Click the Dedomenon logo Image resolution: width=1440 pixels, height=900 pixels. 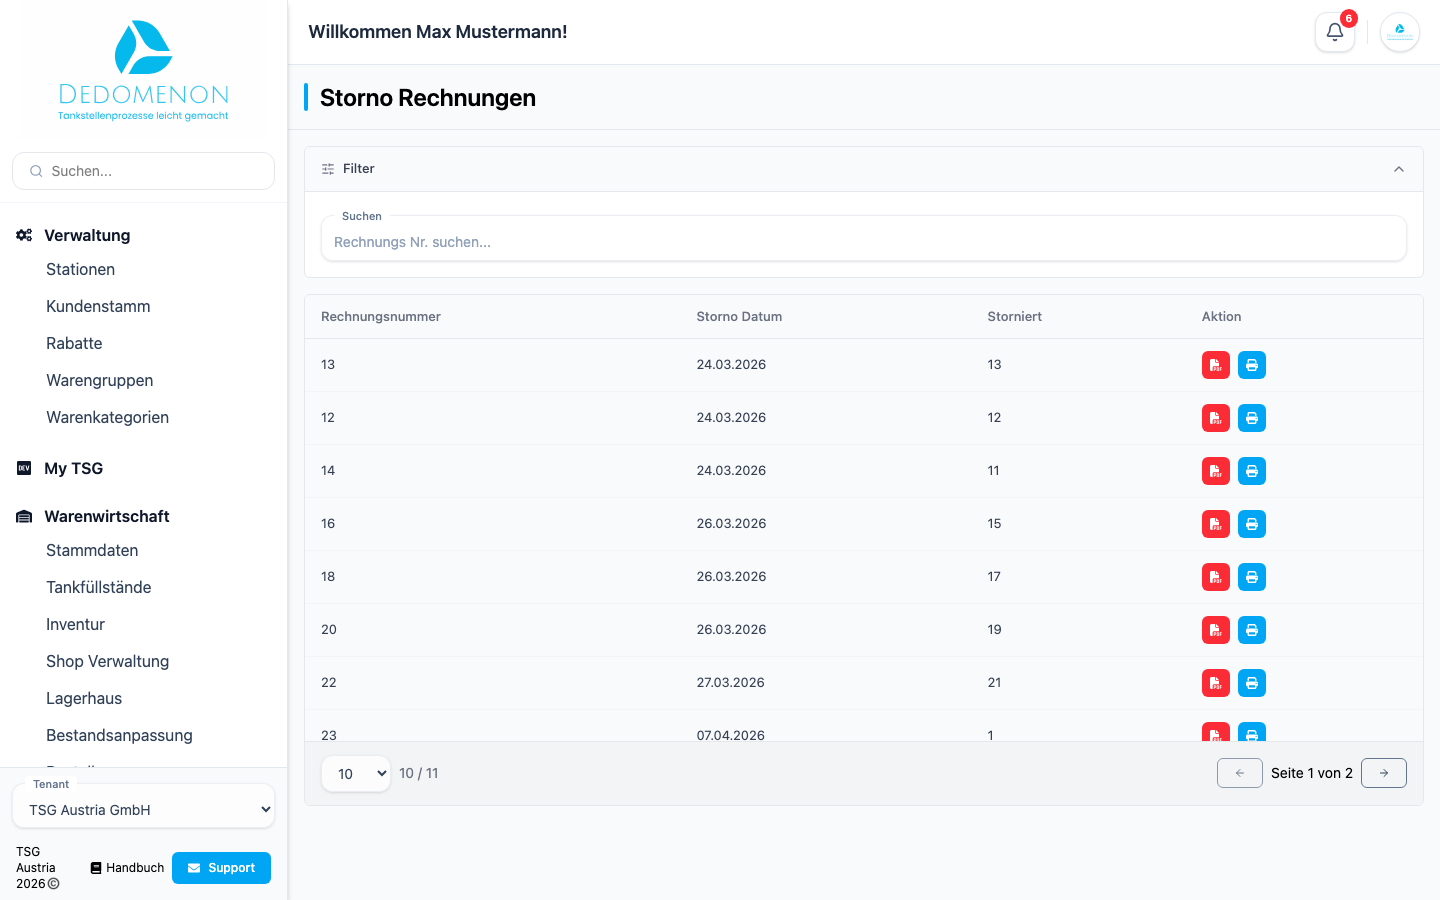click(143, 70)
